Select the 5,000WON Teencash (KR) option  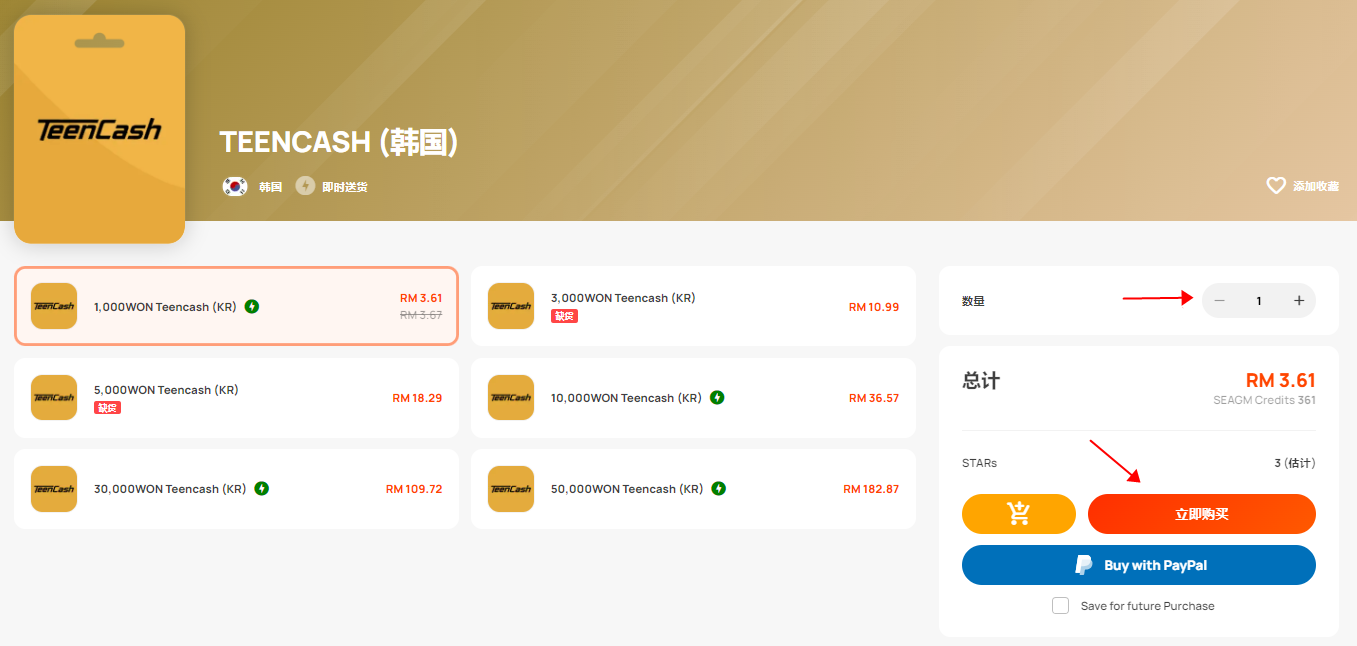pos(236,398)
